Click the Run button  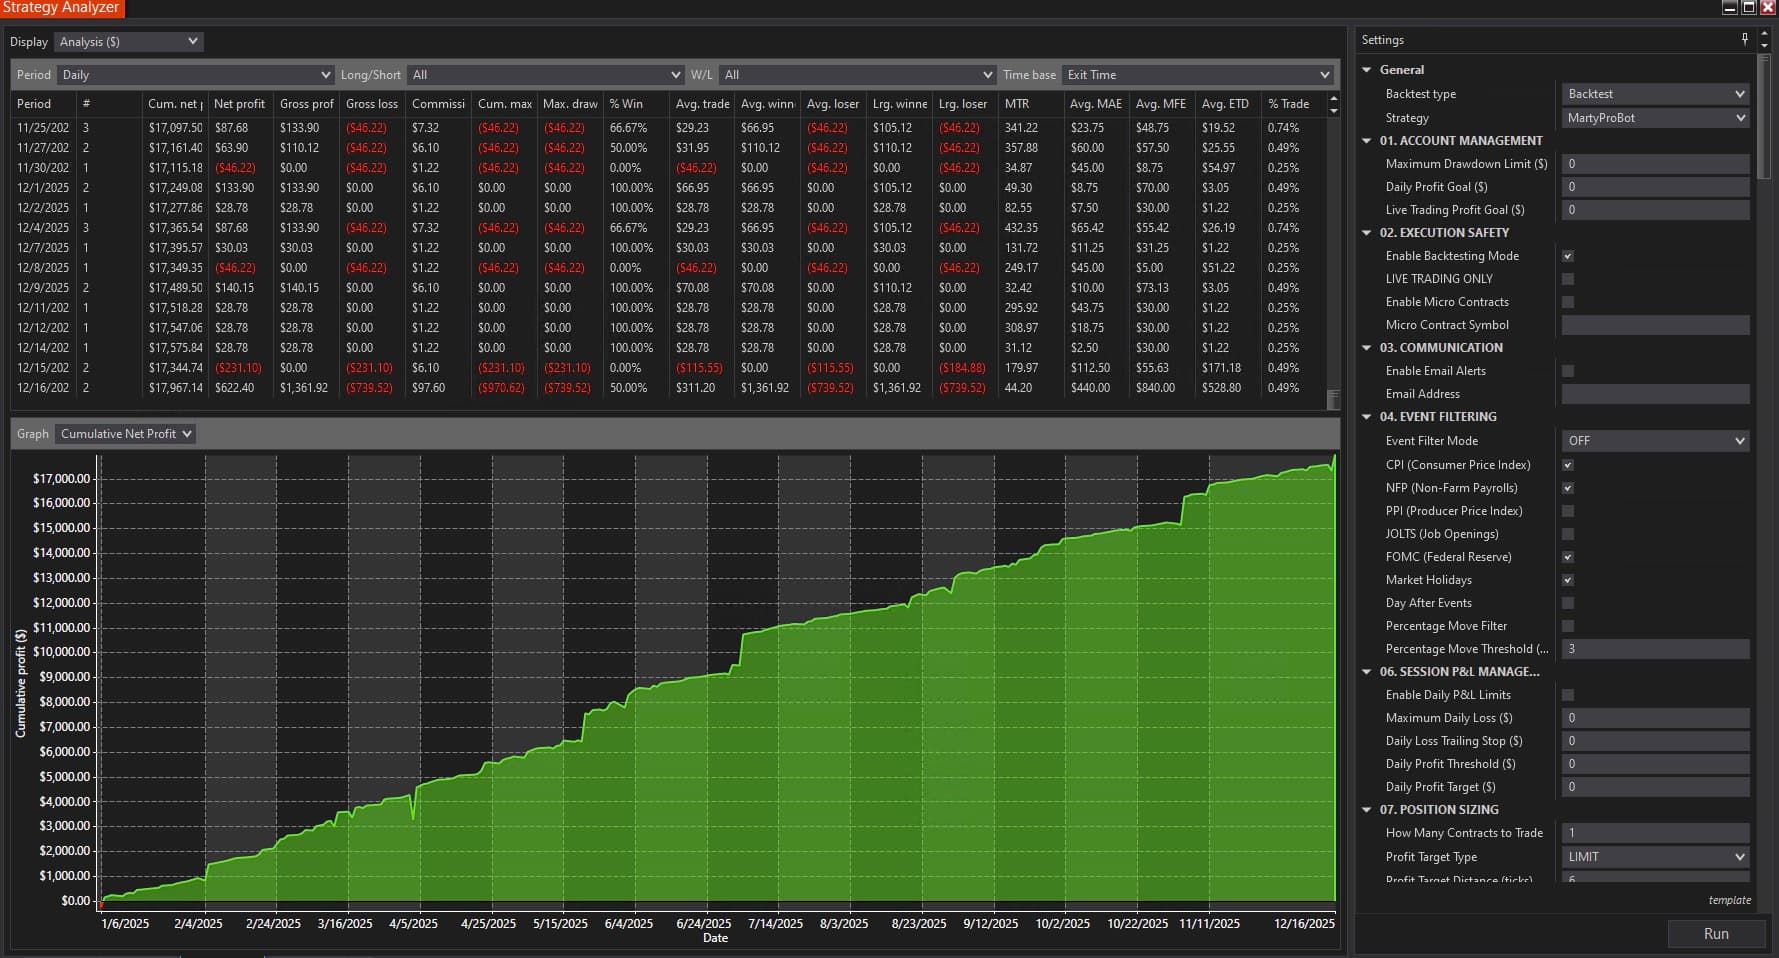(x=1716, y=933)
